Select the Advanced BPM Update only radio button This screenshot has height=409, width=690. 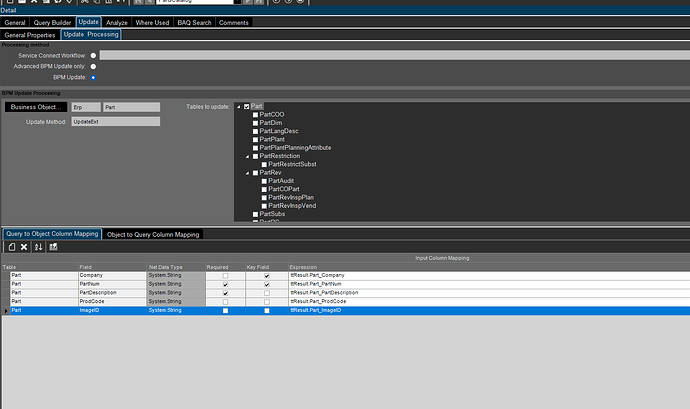93,66
